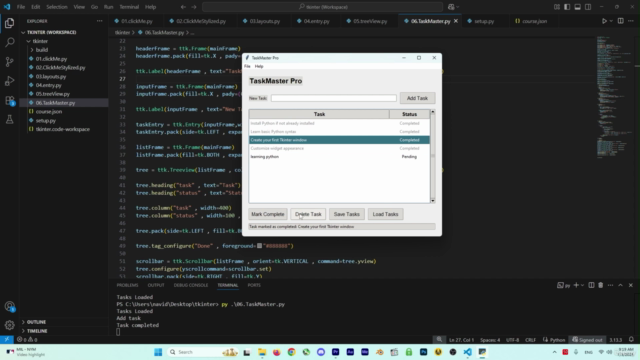Switch to the PROBLEMS panel tab
Viewport: 640px width, 360px height.
pos(127,285)
